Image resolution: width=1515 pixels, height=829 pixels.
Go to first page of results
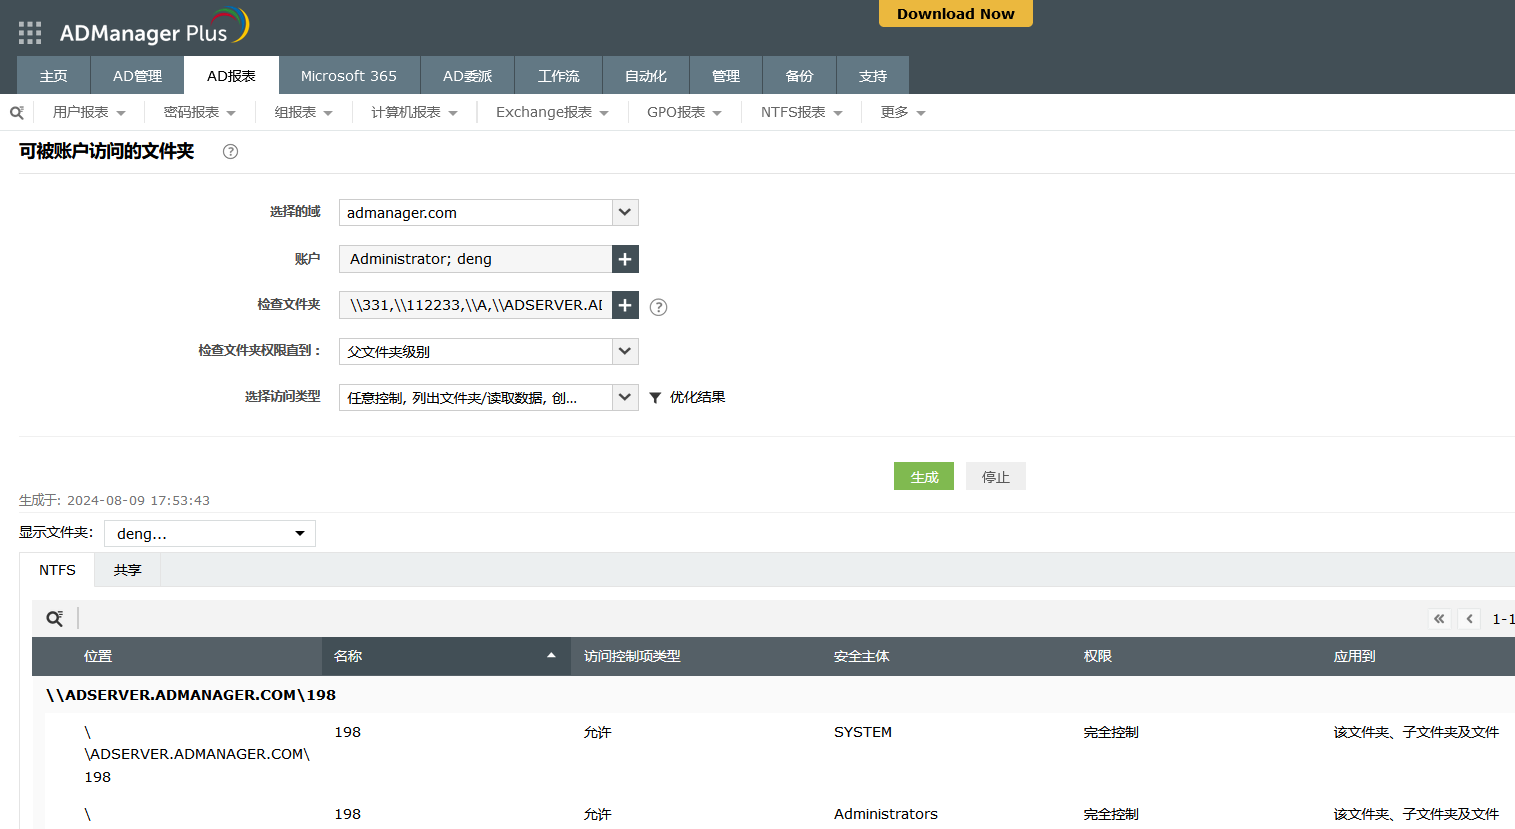click(1439, 619)
